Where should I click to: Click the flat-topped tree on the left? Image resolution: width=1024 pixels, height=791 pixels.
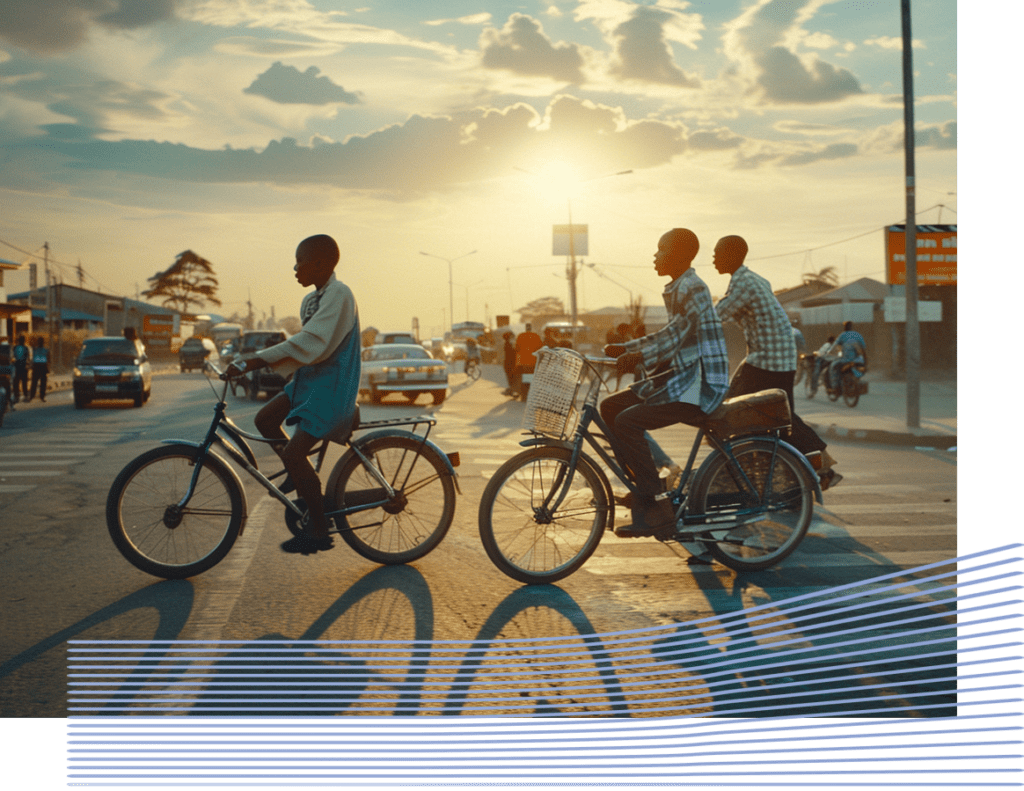pos(183,280)
